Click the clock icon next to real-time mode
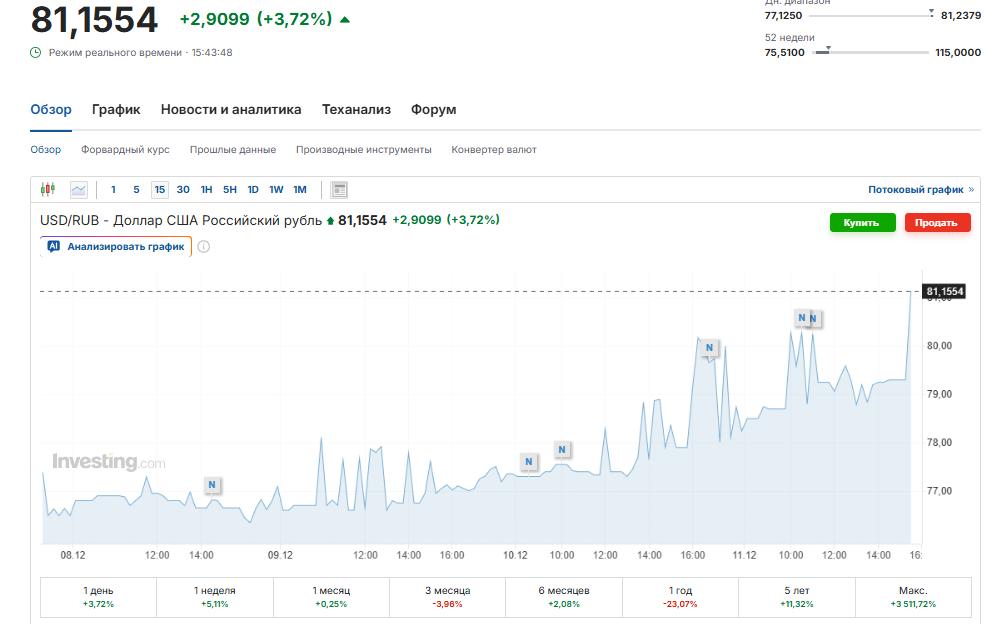 click(x=36, y=52)
